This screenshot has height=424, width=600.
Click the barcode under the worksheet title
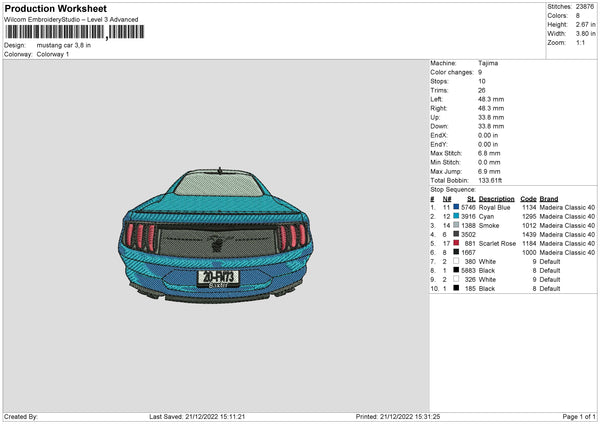click(x=75, y=32)
